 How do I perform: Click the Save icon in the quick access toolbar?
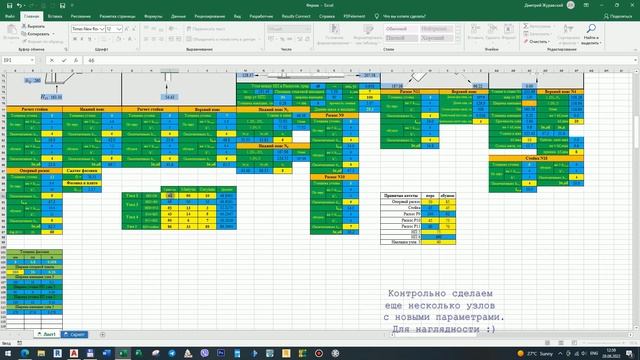(9, 5)
